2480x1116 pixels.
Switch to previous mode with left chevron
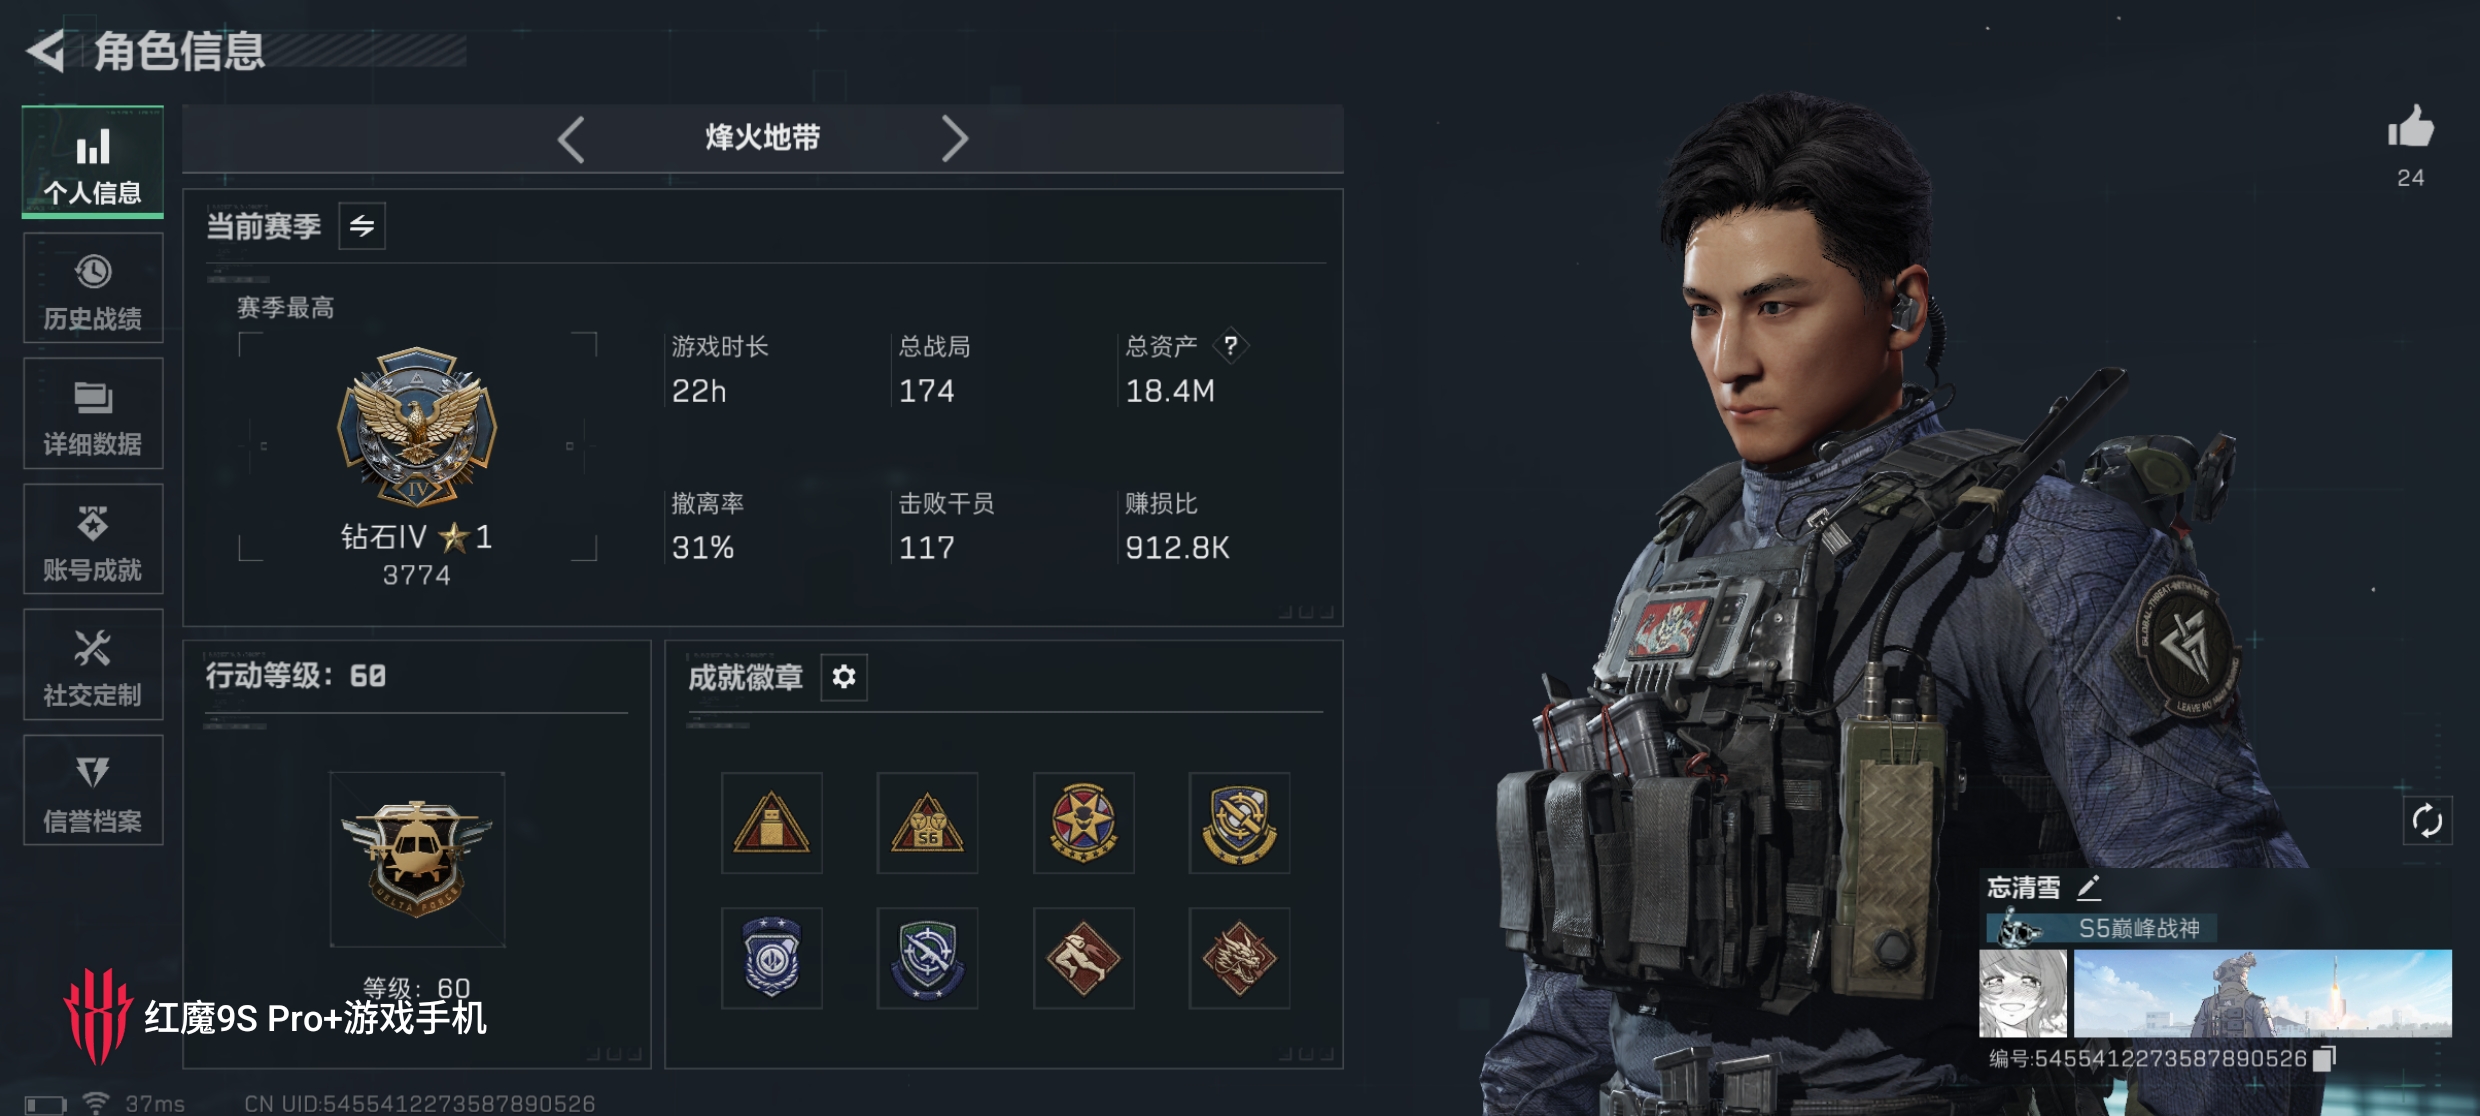coord(571,139)
